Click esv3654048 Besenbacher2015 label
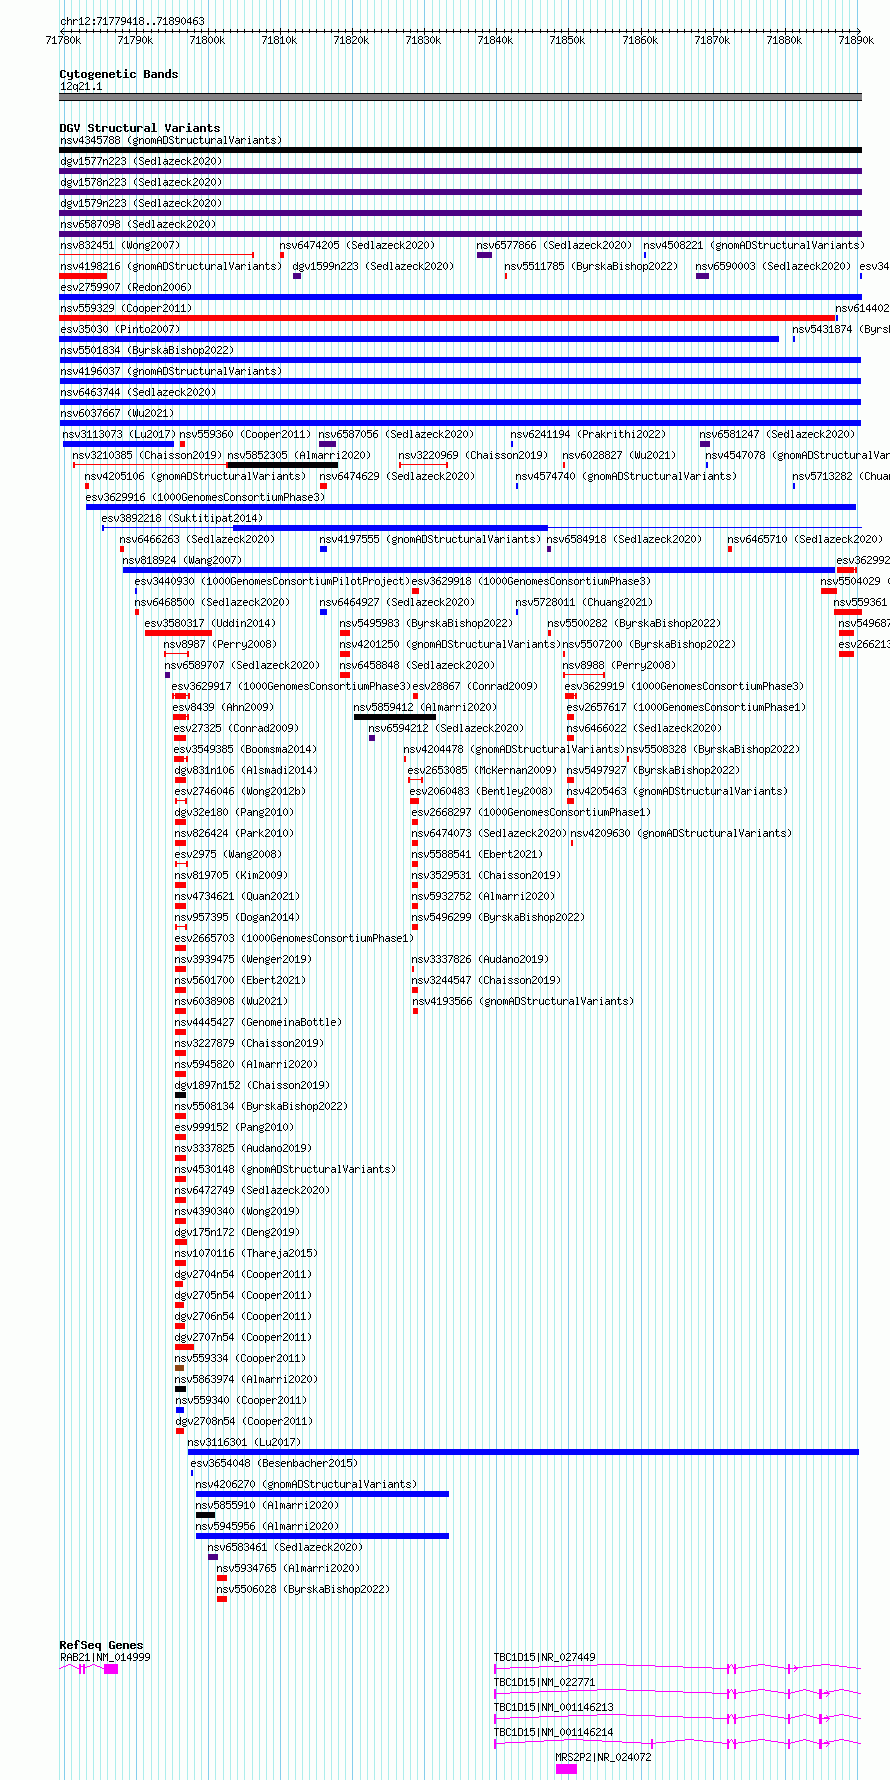Screen dimensions: 890x1780 tap(274, 1463)
